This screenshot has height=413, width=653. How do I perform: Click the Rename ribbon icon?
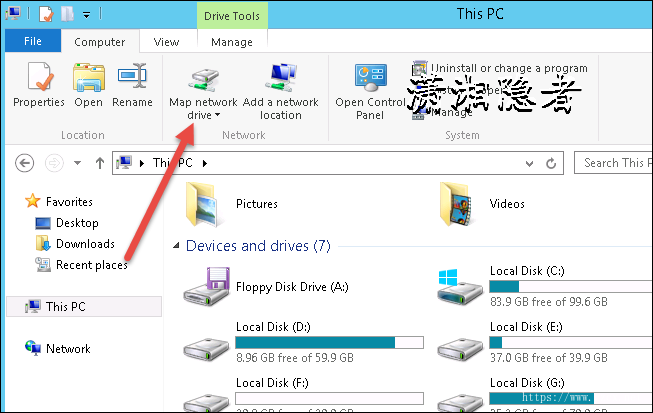click(x=132, y=76)
